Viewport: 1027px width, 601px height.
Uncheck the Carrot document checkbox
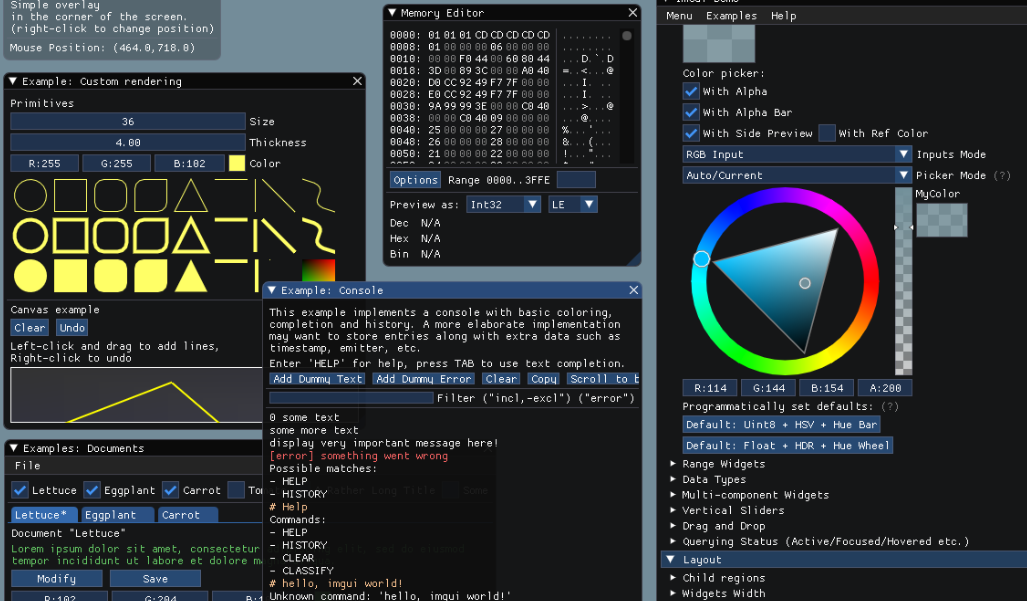pyautogui.click(x=170, y=490)
